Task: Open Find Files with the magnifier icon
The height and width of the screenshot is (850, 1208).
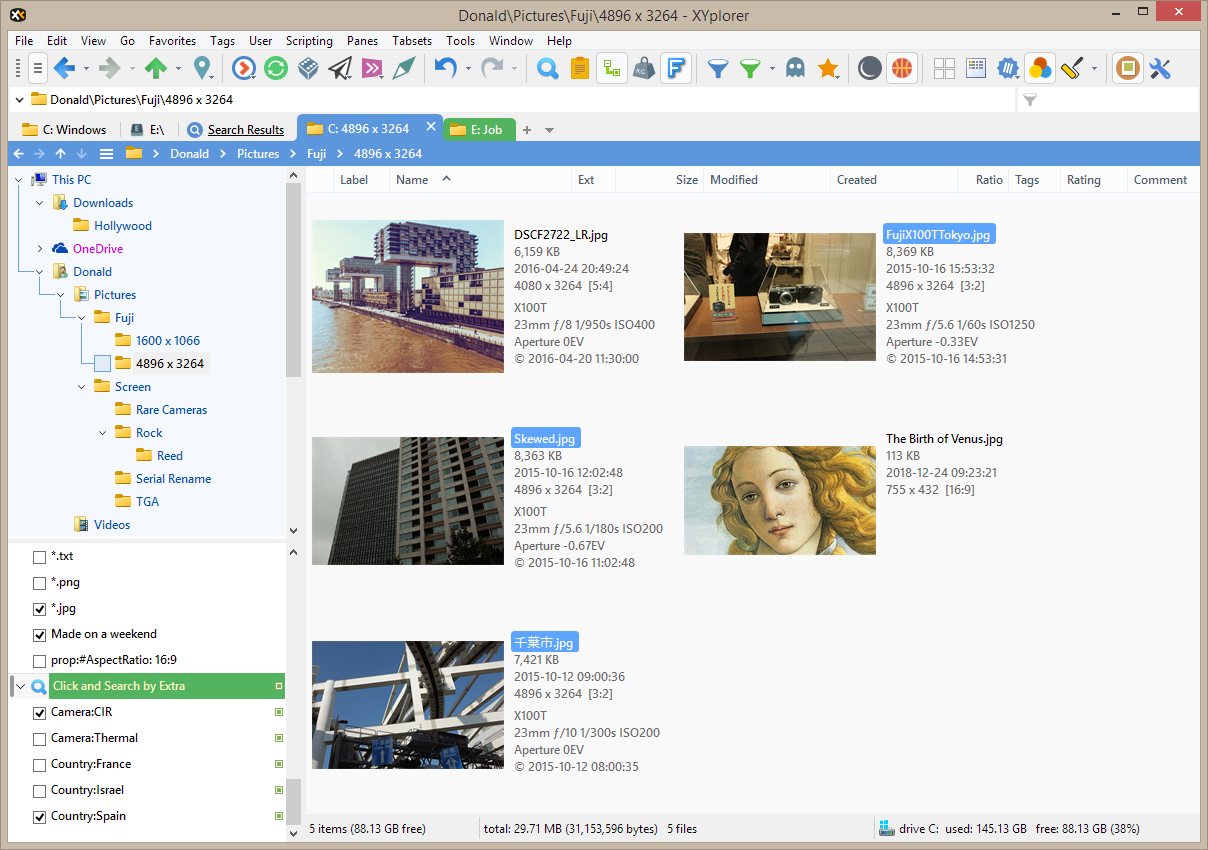Action: click(x=547, y=68)
